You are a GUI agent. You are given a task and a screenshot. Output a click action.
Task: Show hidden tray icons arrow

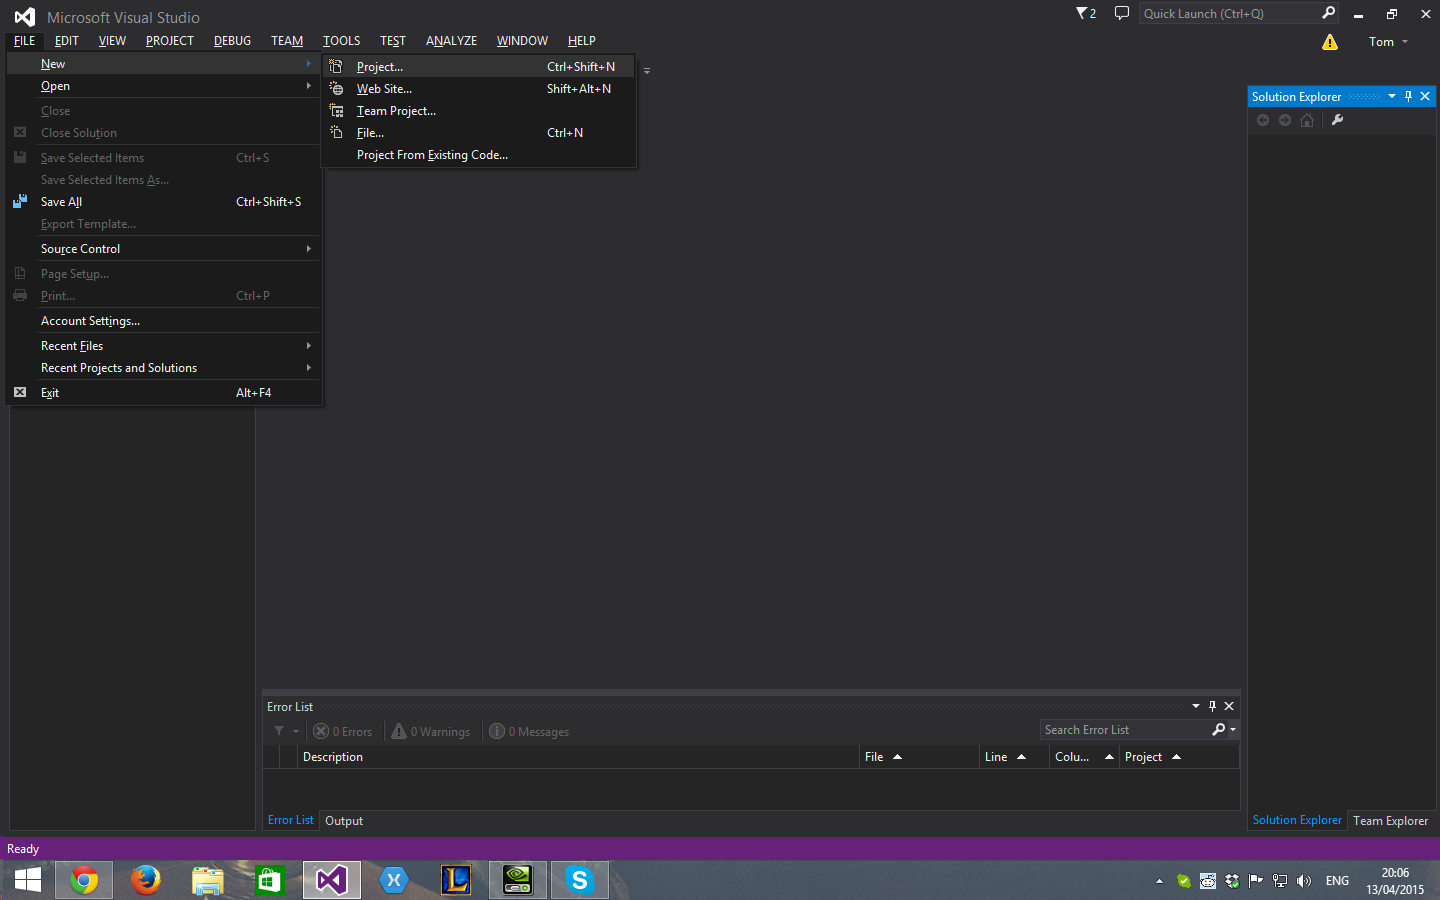pyautogui.click(x=1159, y=881)
